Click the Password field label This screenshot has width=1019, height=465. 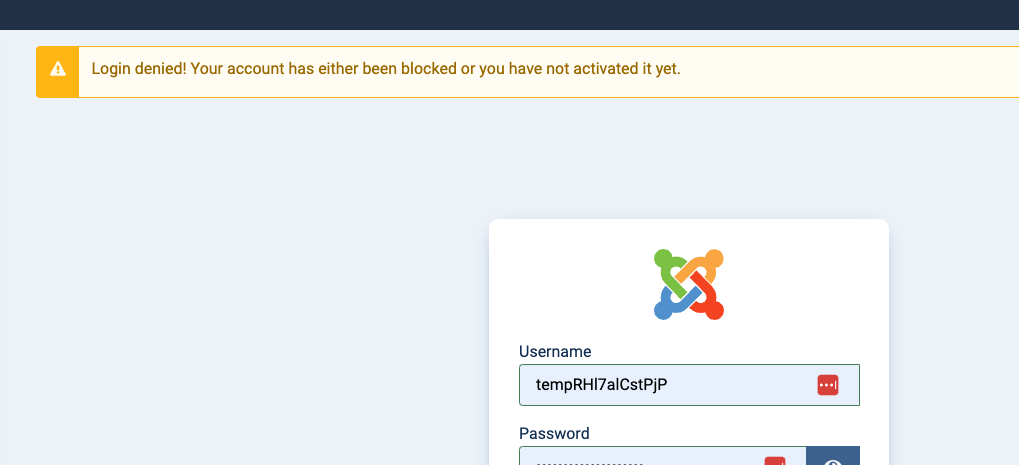pos(554,433)
